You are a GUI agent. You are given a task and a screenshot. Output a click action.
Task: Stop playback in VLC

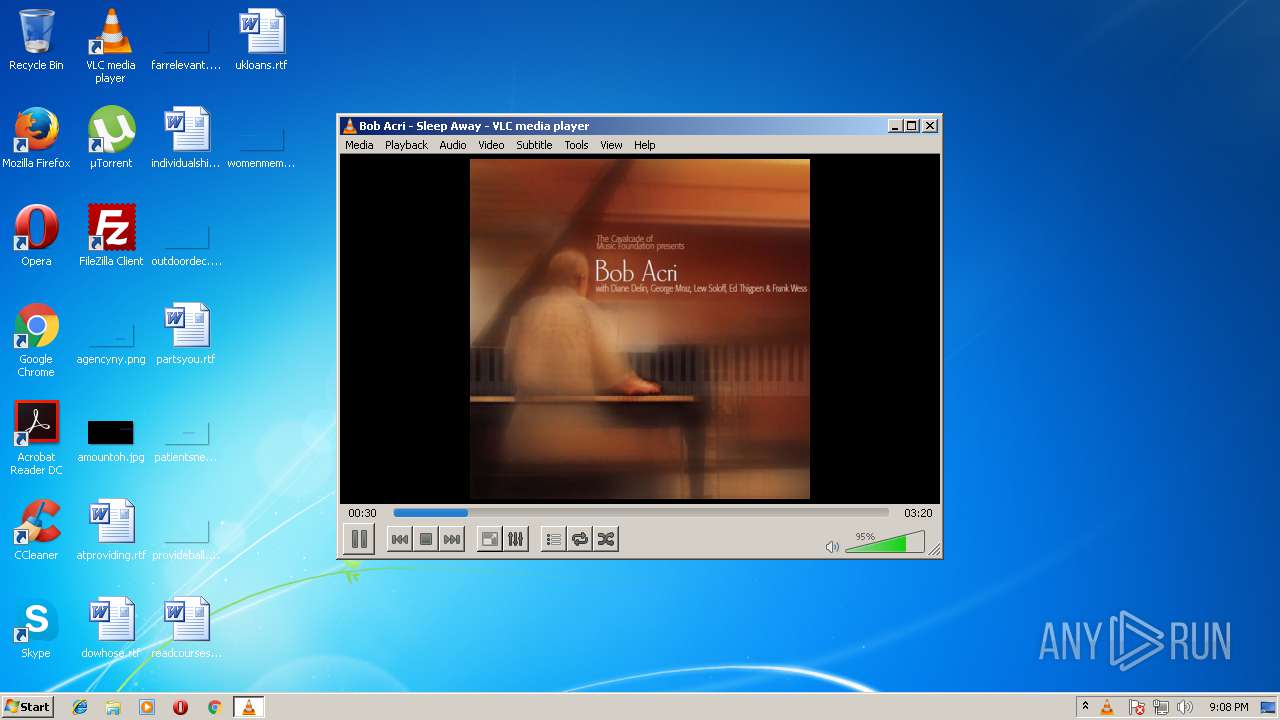pos(426,539)
